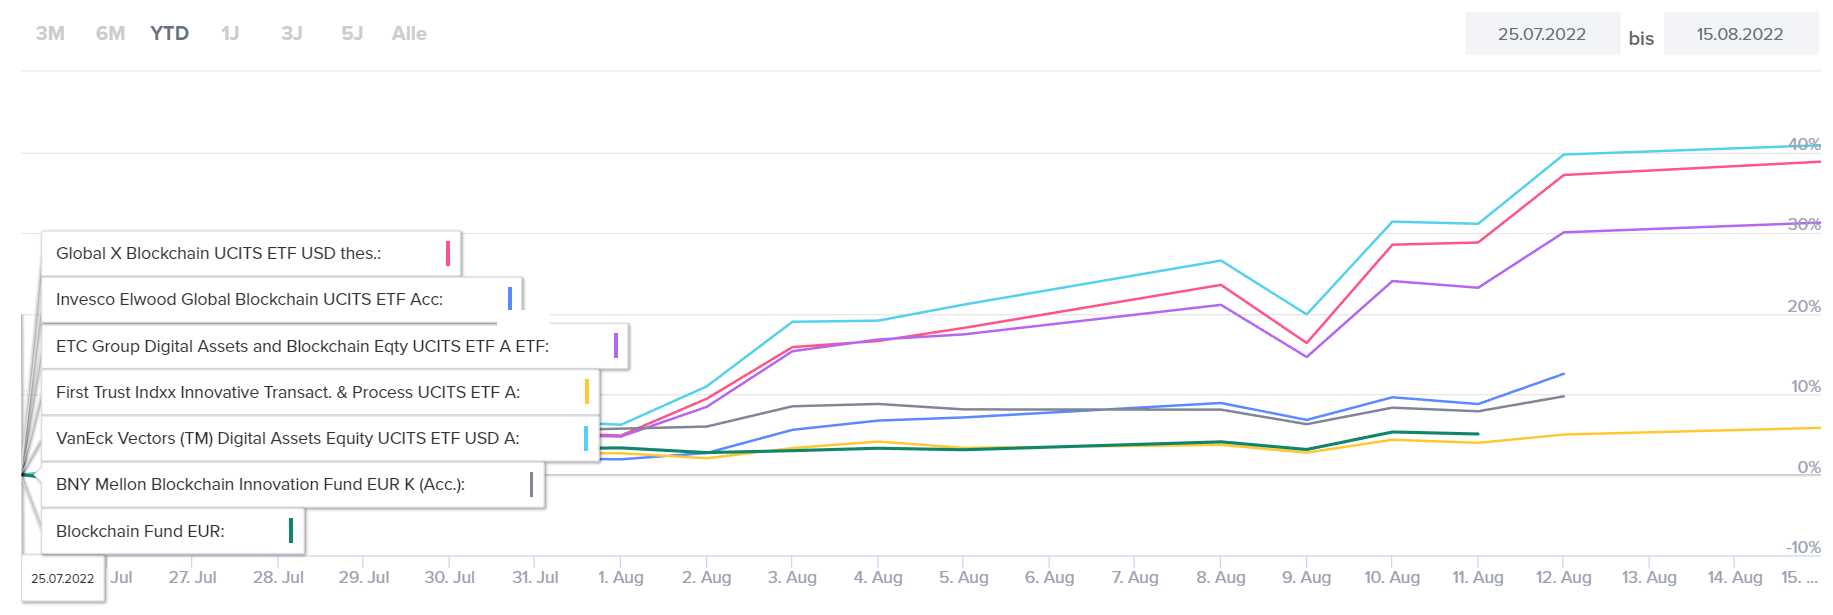Select the 3M time range
The image size is (1833, 615).
pos(50,34)
